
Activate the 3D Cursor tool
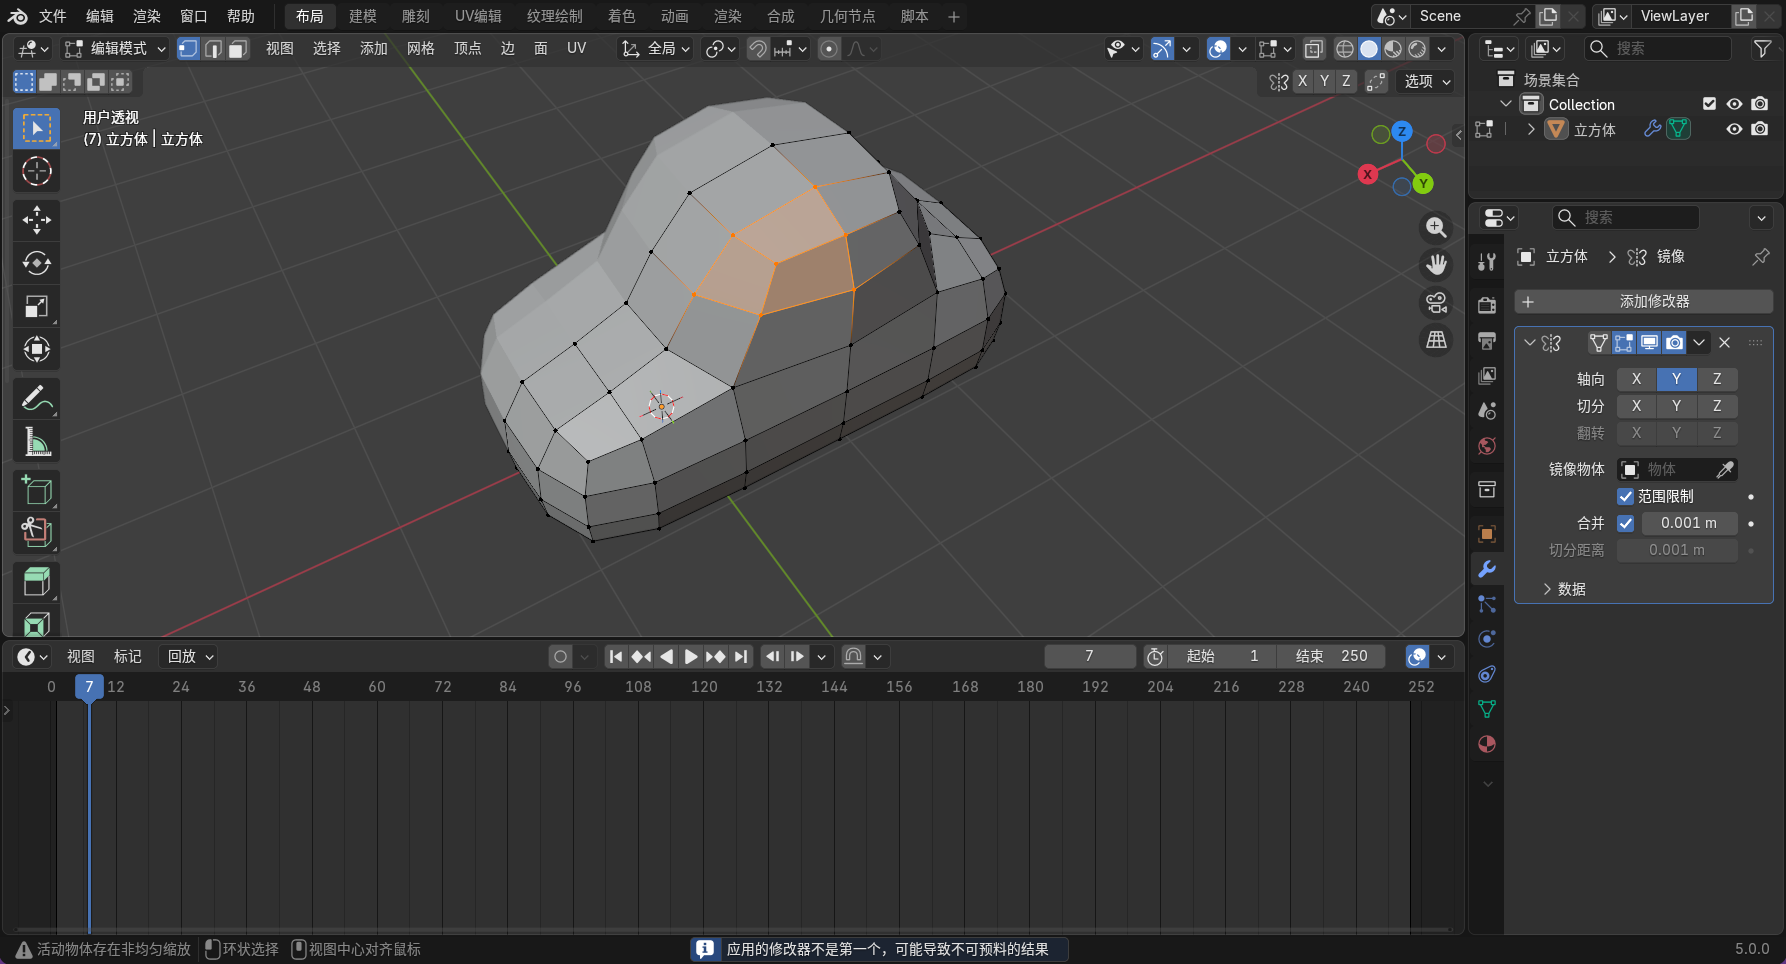[37, 172]
